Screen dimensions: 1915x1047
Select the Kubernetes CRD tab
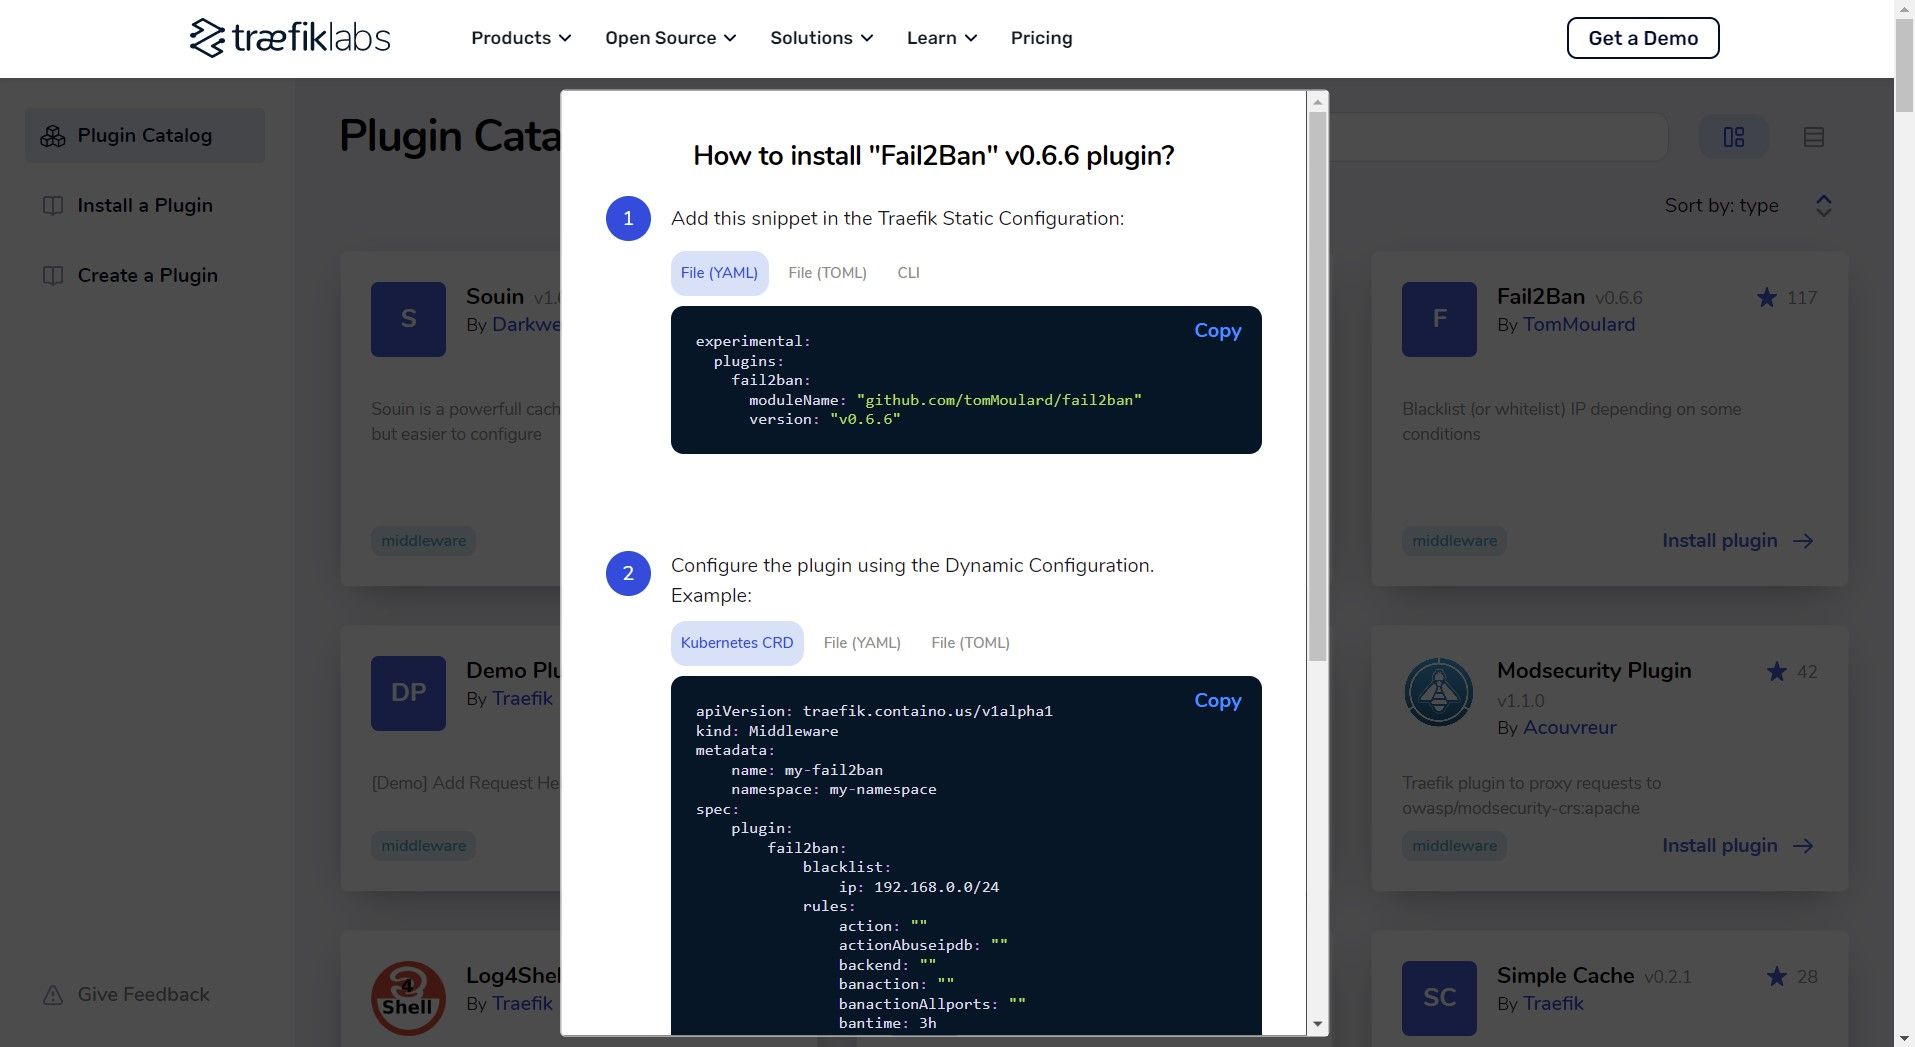(737, 643)
